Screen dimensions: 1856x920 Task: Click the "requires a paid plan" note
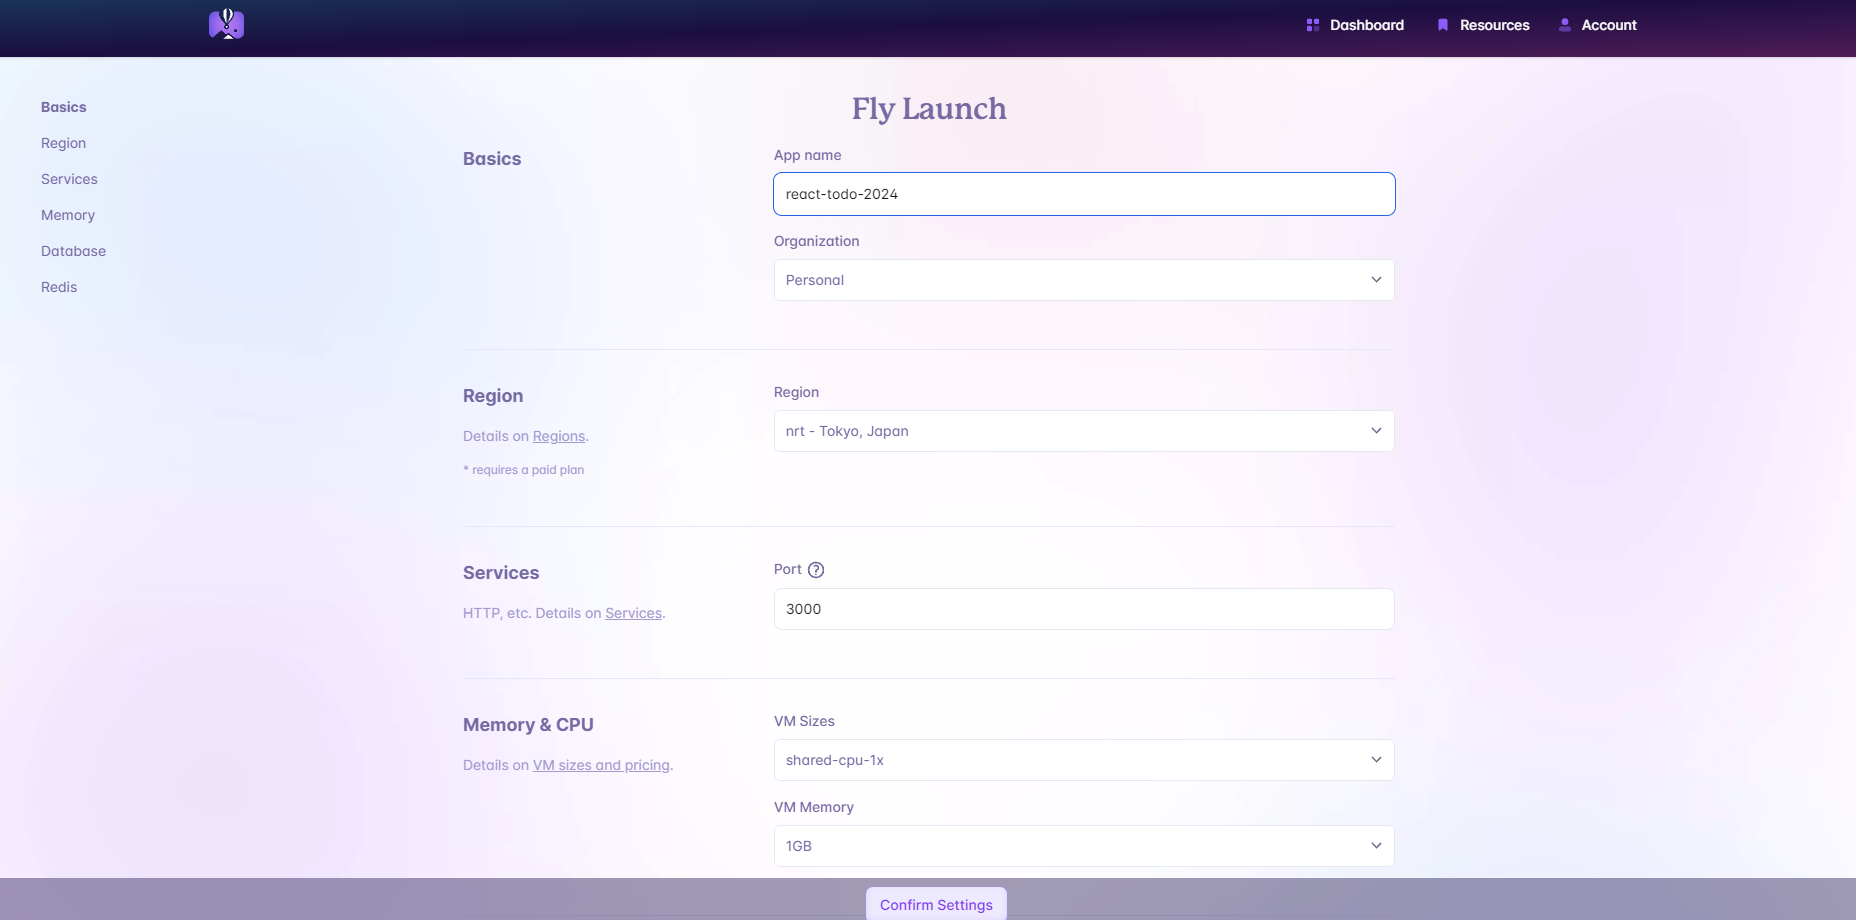(524, 470)
